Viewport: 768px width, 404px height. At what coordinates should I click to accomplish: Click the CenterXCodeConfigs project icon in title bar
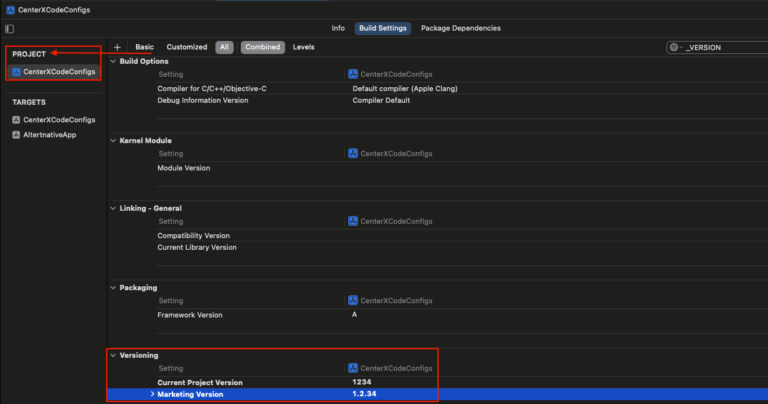(x=10, y=10)
